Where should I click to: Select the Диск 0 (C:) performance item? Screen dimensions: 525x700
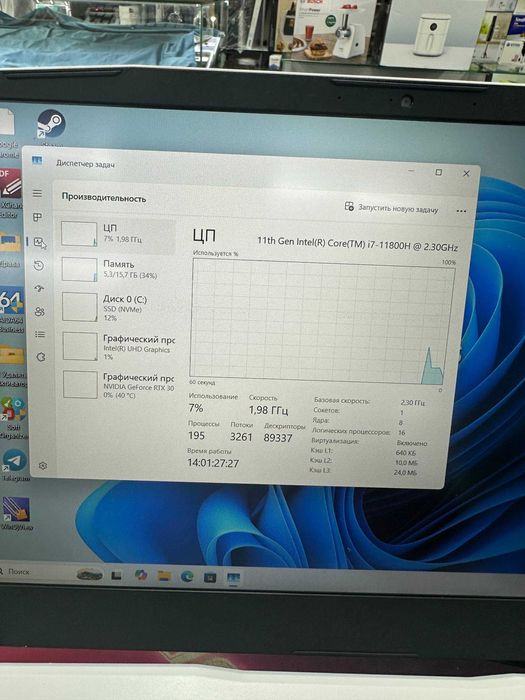[117, 308]
